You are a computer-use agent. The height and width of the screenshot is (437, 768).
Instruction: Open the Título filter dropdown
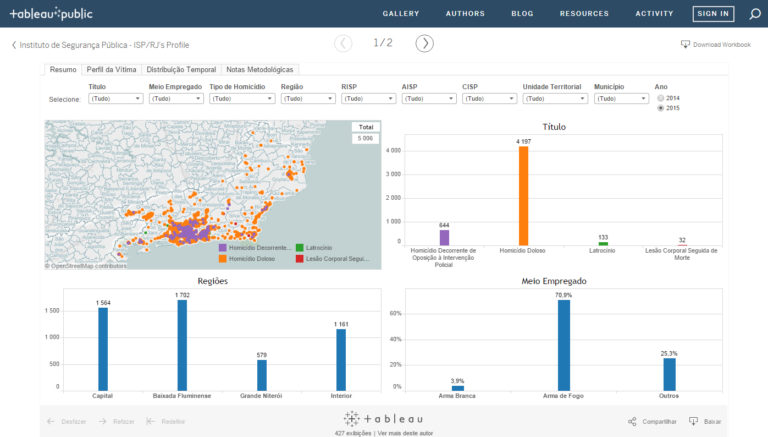116,98
